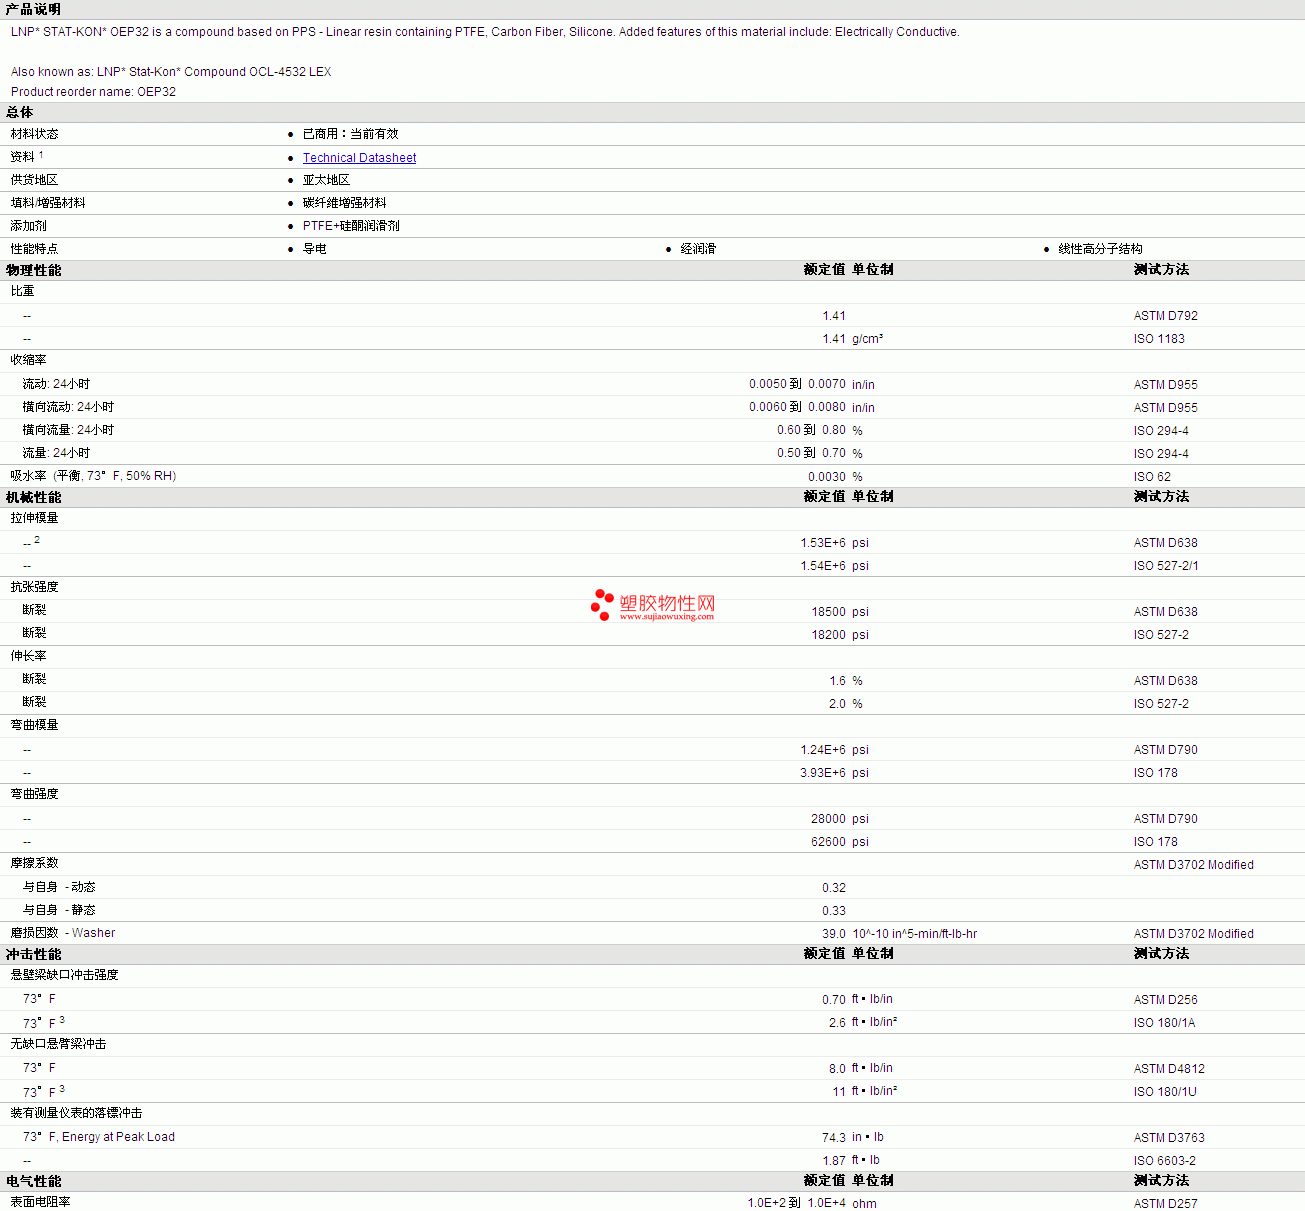1305x1211 pixels.
Task: Click the 收缩率 property label
Action: point(28,360)
